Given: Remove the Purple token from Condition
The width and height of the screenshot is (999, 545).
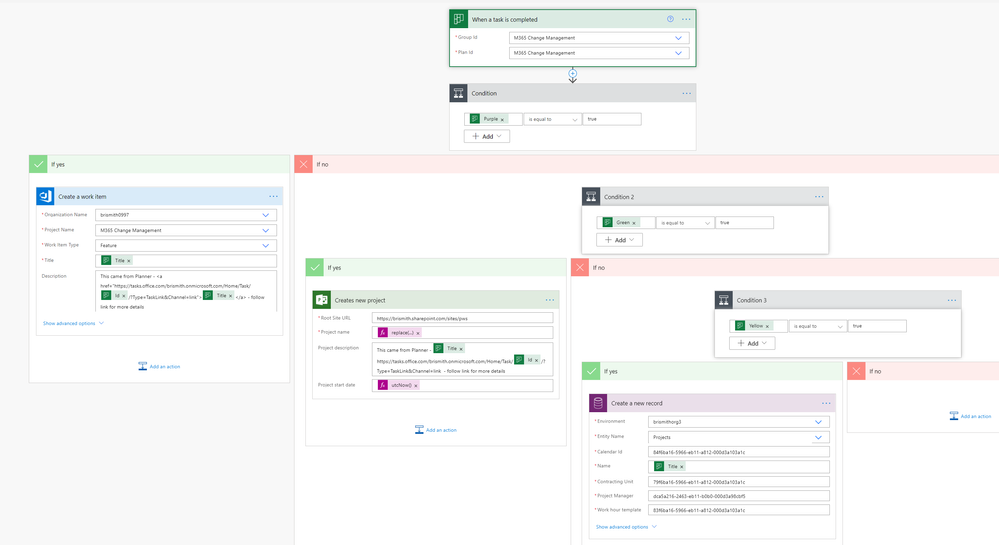Looking at the screenshot, I should [x=502, y=119].
